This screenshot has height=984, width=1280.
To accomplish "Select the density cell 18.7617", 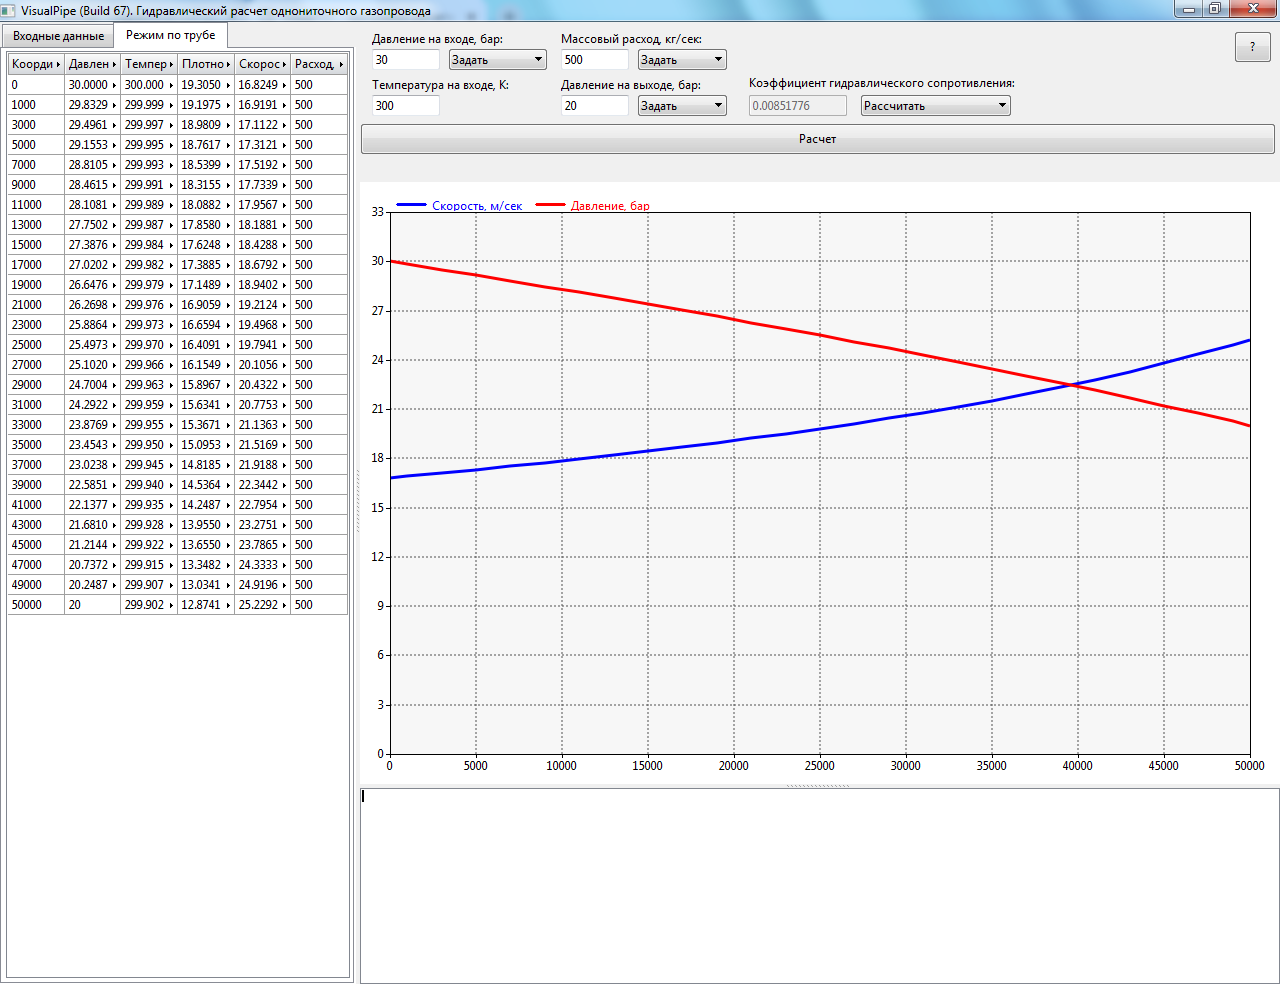I will click(x=206, y=145).
